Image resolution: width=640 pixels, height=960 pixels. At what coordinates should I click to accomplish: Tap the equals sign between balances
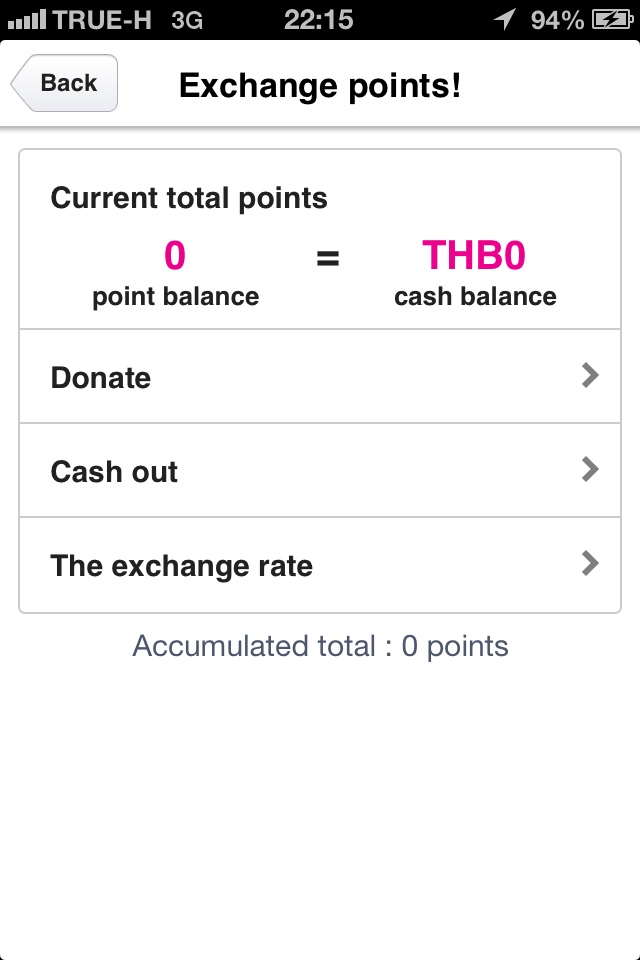(328, 258)
